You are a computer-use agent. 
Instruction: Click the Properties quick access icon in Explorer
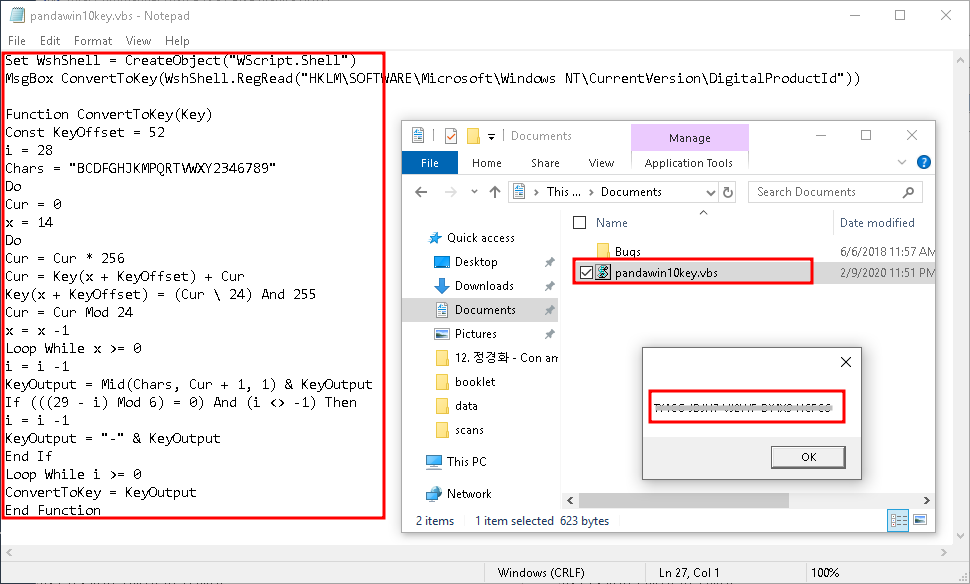point(451,135)
